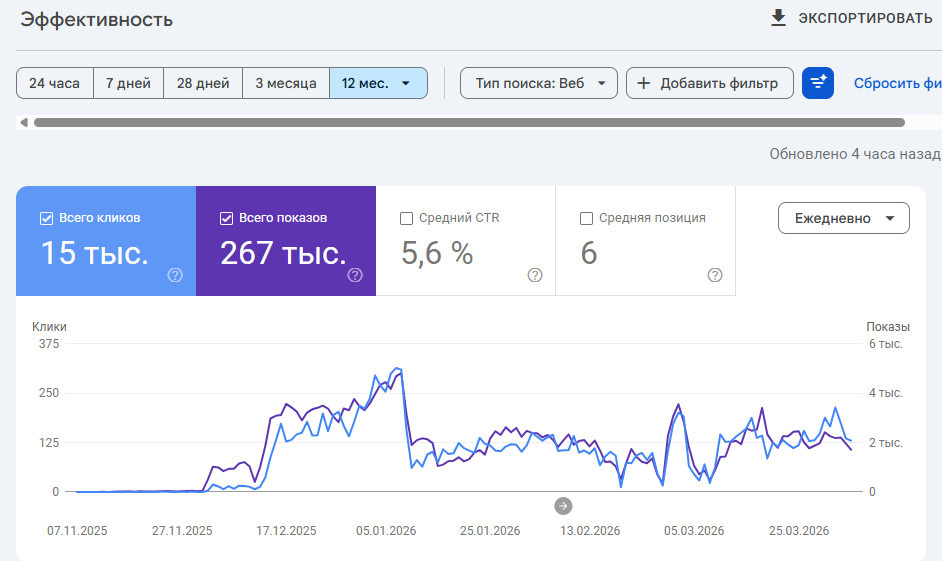
Task: Enable the Средний CTR checkbox
Action: coord(406,218)
